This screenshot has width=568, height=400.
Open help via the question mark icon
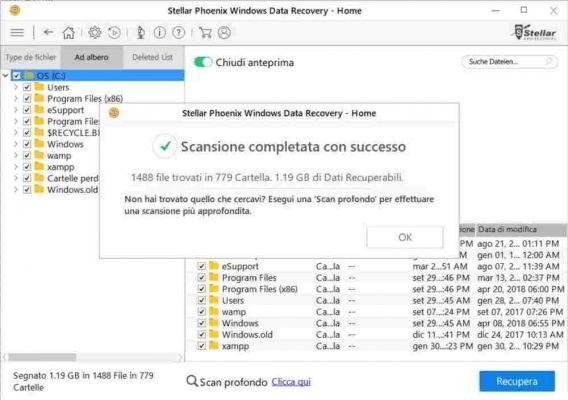point(178,33)
